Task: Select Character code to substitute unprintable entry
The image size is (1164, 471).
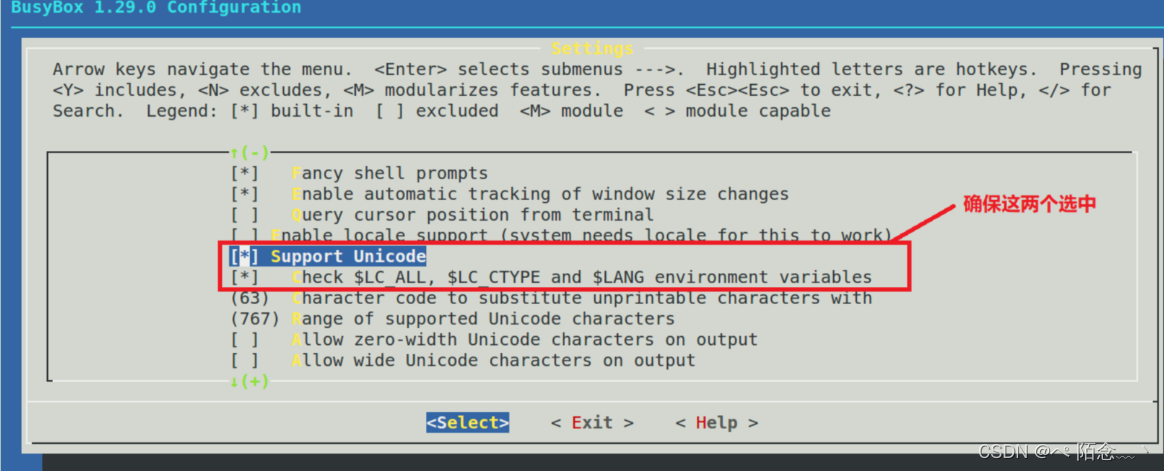Action: 582,298
